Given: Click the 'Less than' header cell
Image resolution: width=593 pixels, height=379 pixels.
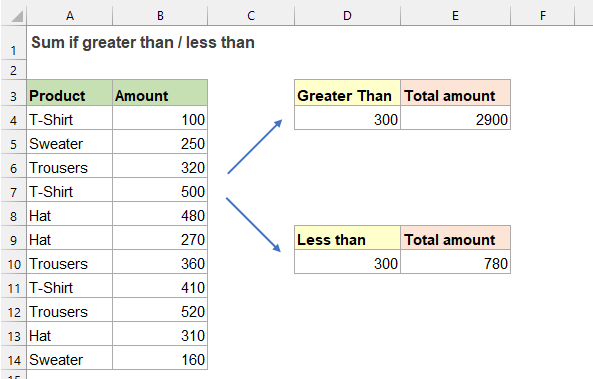Looking at the screenshot, I should point(347,238).
